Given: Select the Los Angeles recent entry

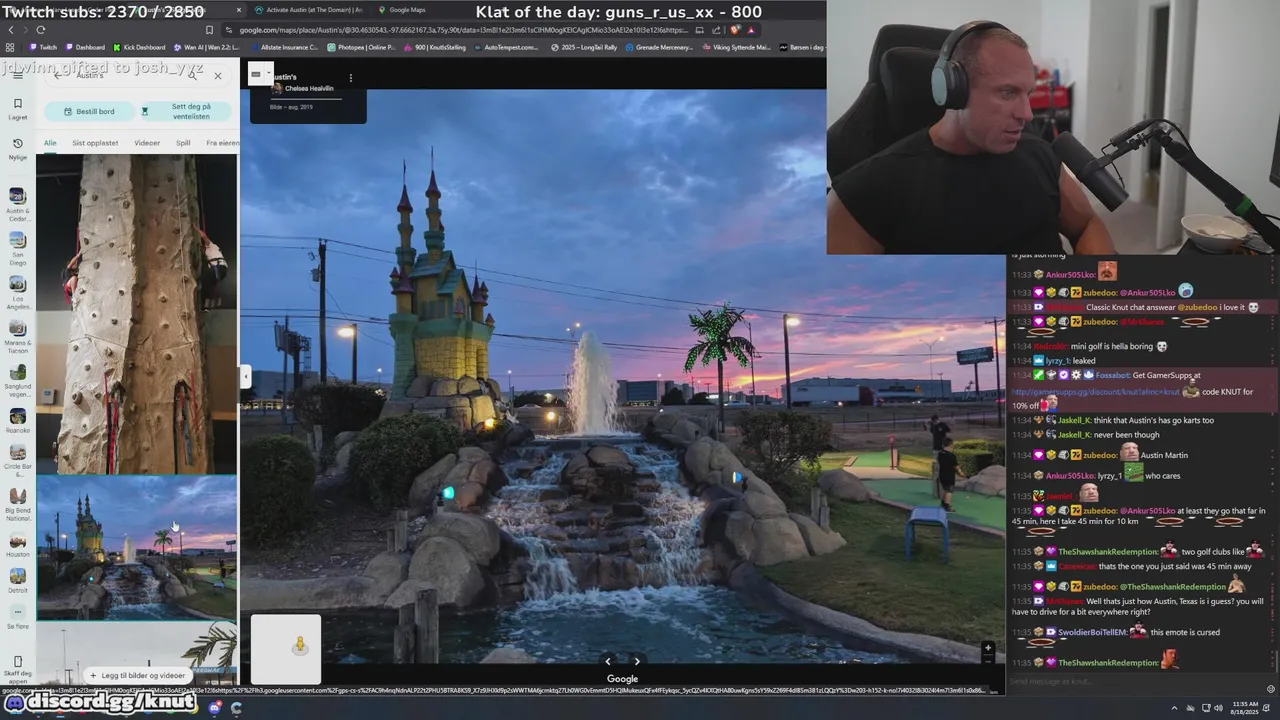Looking at the screenshot, I should (x=17, y=292).
